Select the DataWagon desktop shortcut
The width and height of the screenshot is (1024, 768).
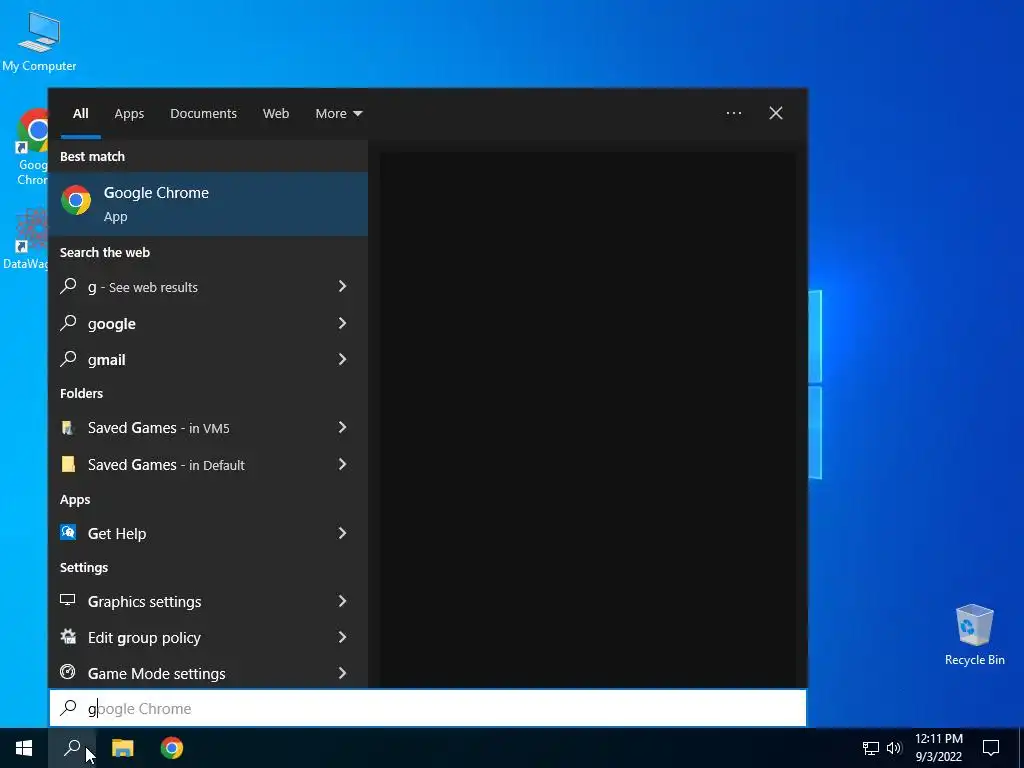tap(26, 239)
